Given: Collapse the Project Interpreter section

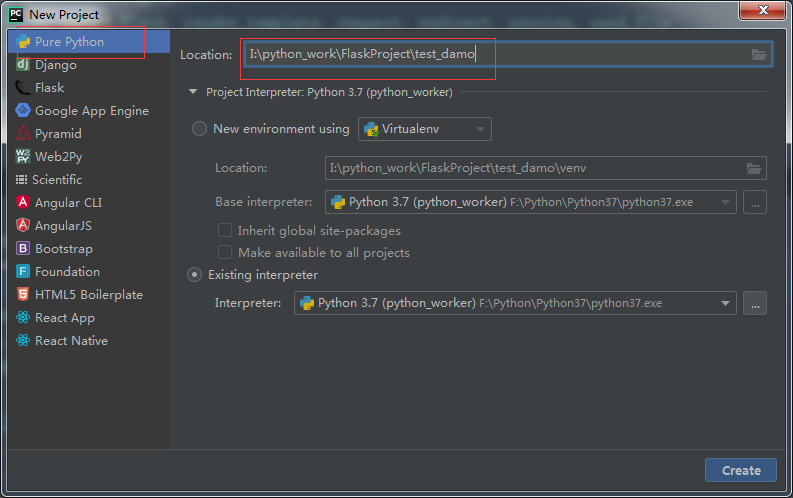Looking at the screenshot, I should (193, 92).
